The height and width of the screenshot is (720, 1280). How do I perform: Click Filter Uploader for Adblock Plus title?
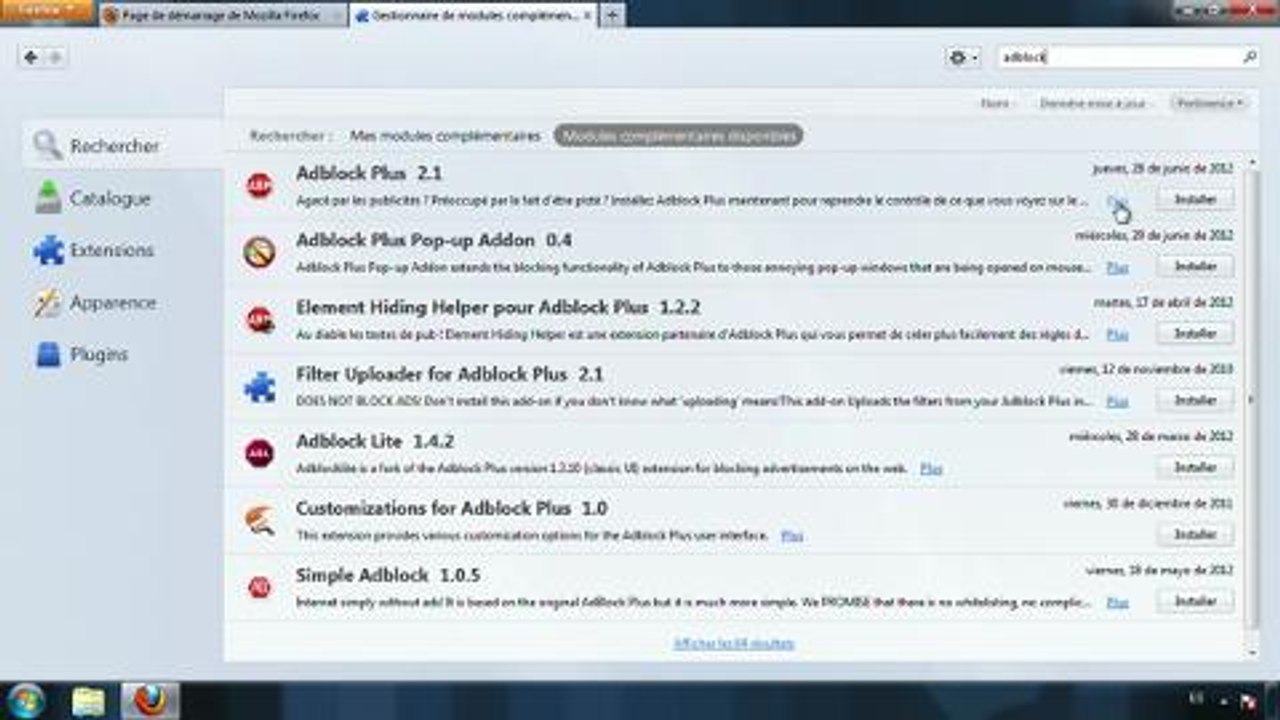click(450, 374)
